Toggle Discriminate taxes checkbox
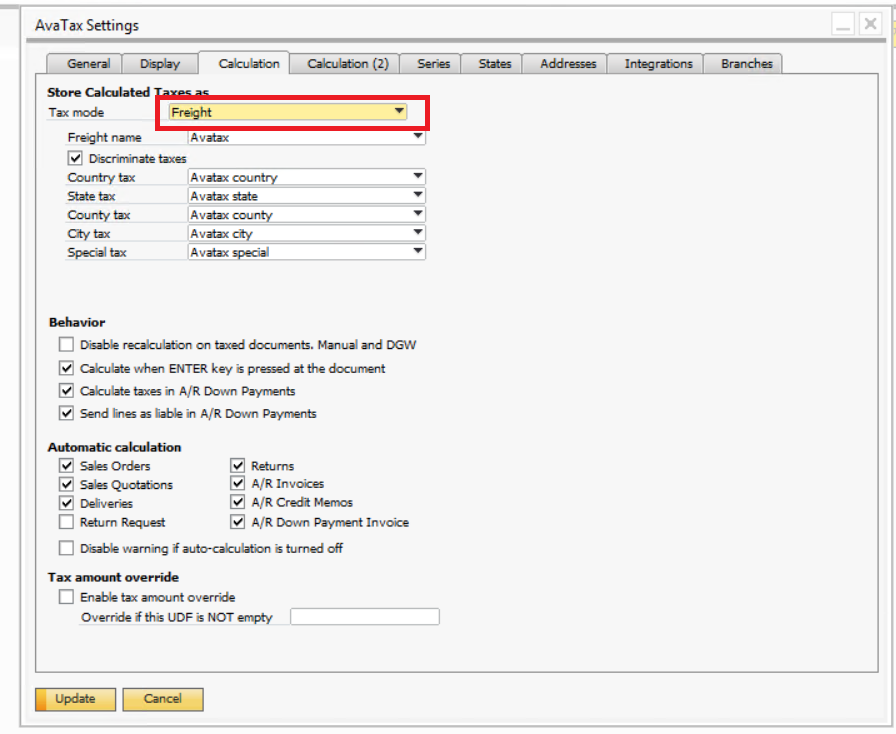 pyautogui.click(x=75, y=158)
